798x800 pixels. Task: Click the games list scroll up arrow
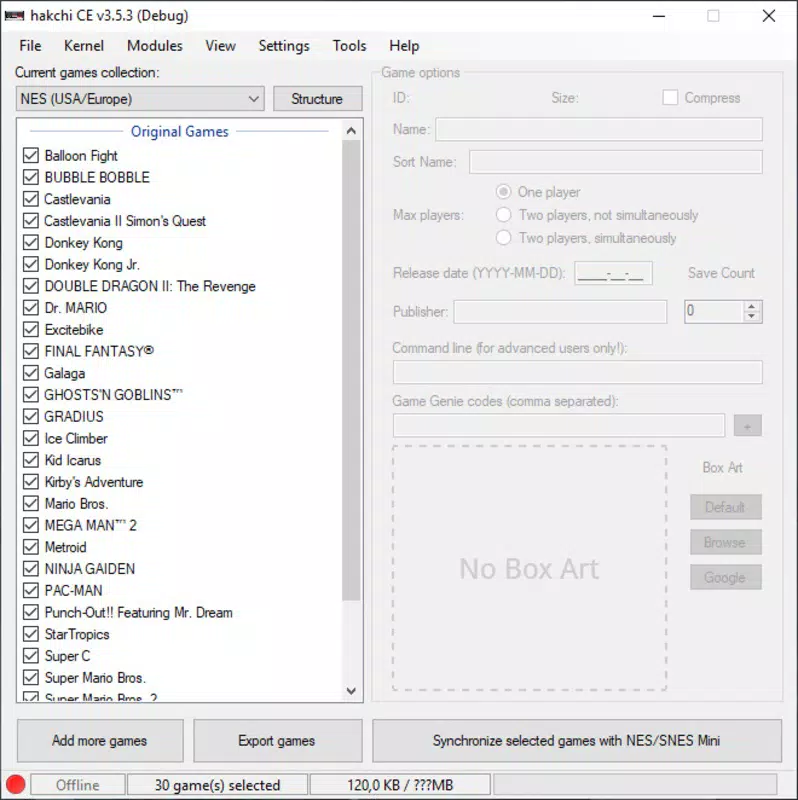(351, 131)
